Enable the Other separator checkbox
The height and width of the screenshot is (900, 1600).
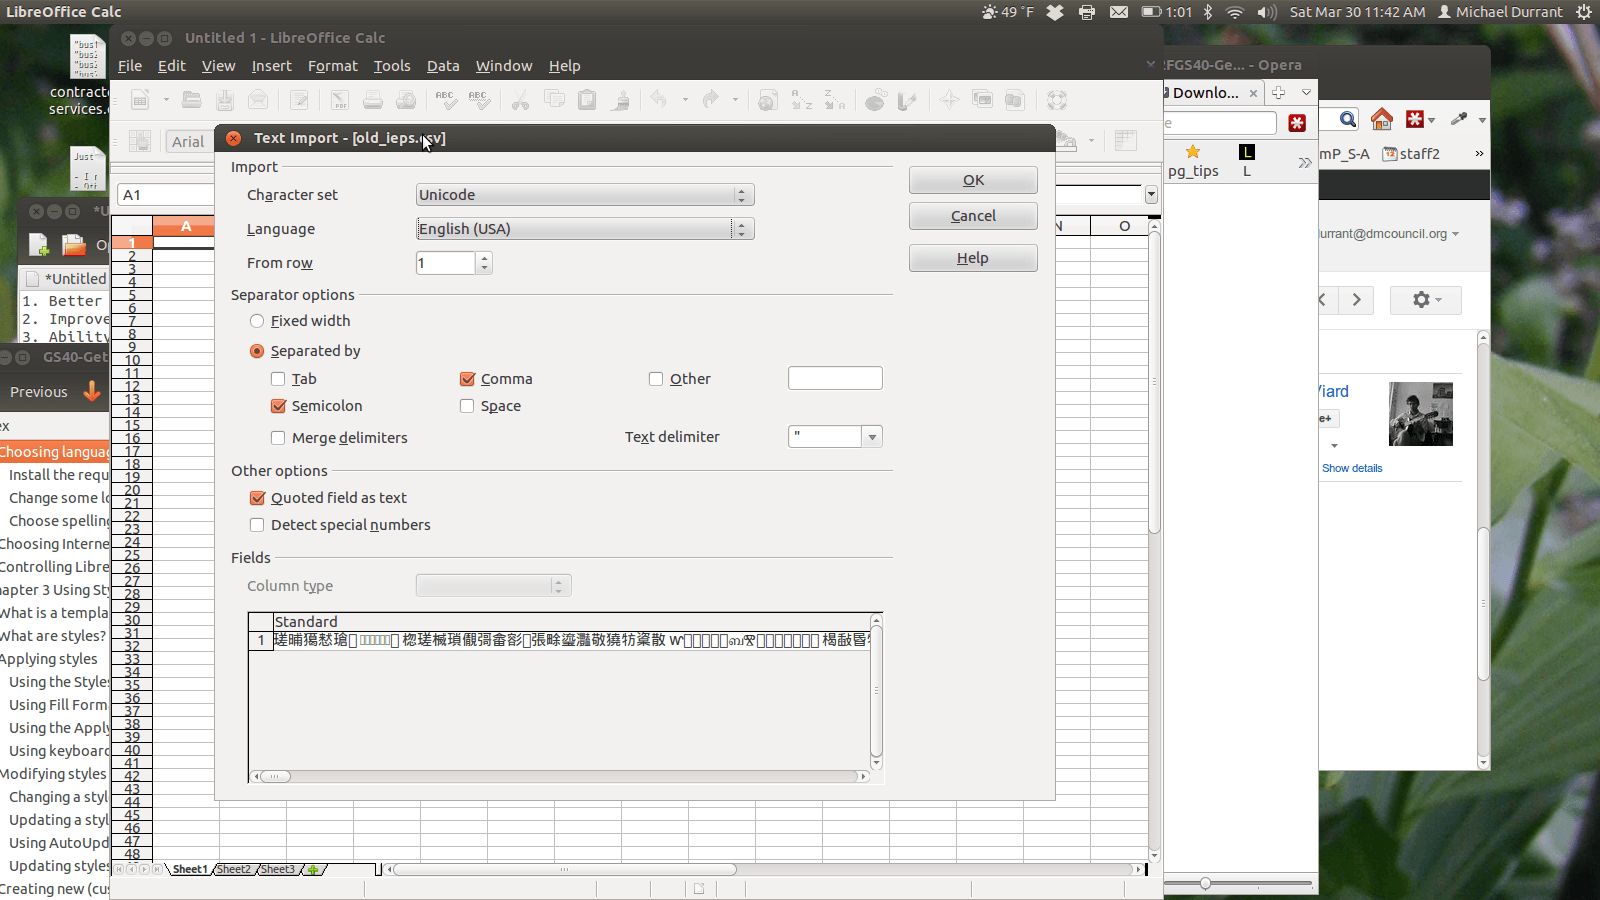[656, 379]
